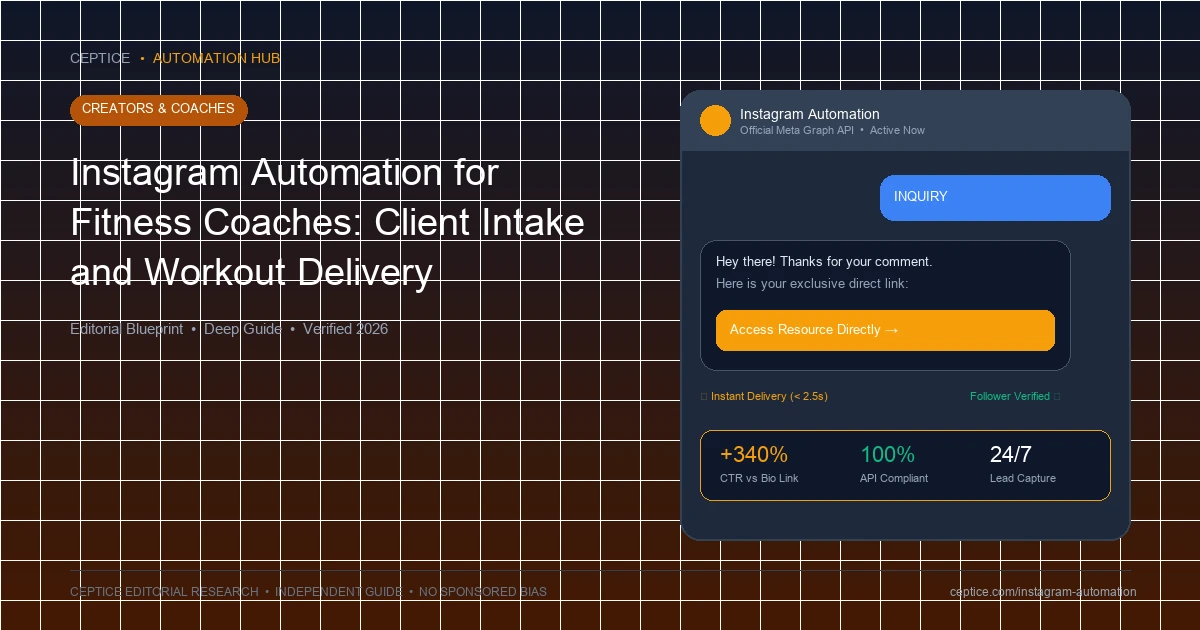The width and height of the screenshot is (1200, 630).
Task: Click the orange Instagram Automation avatar circle
Action: (x=715, y=121)
